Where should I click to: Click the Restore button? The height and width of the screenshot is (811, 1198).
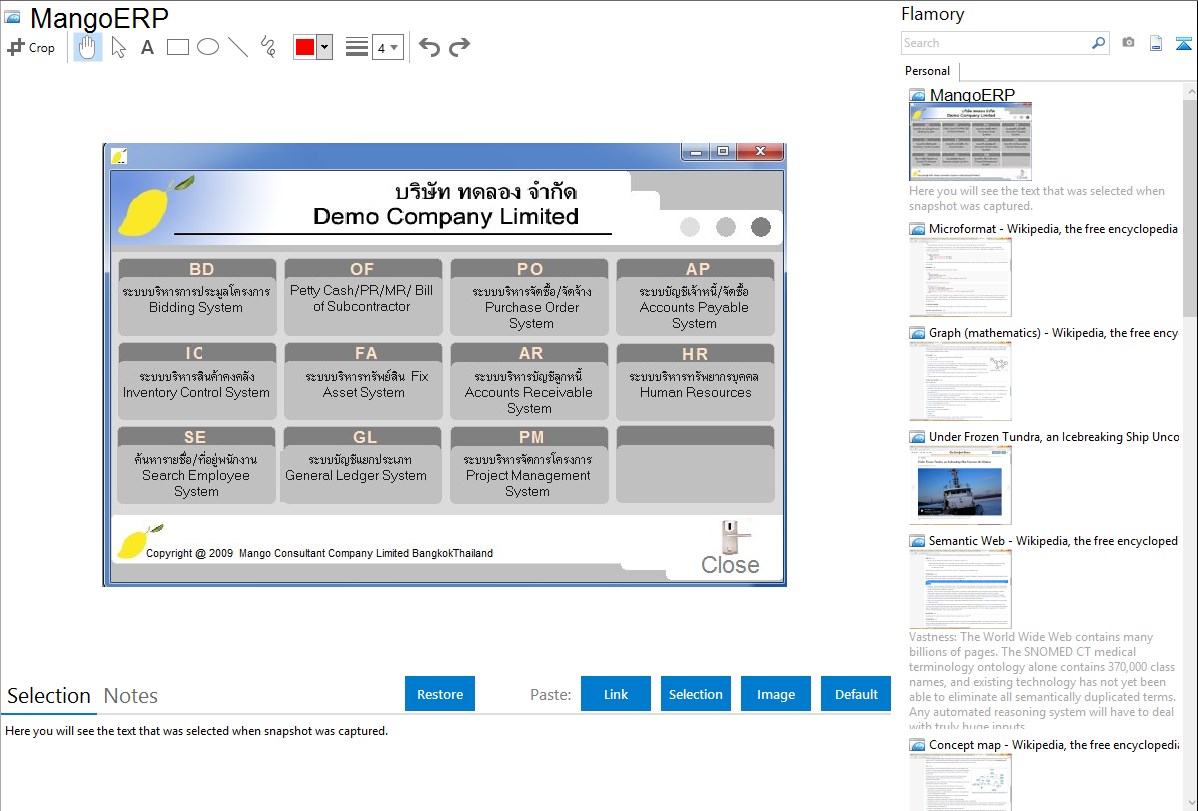[x=440, y=694]
